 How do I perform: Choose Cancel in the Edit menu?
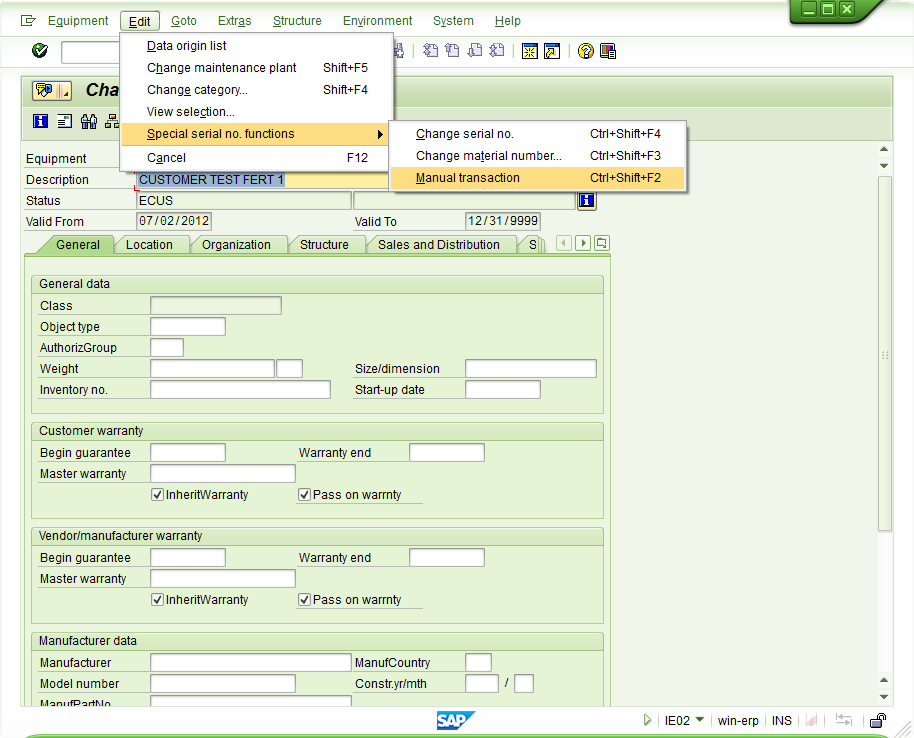click(257, 158)
